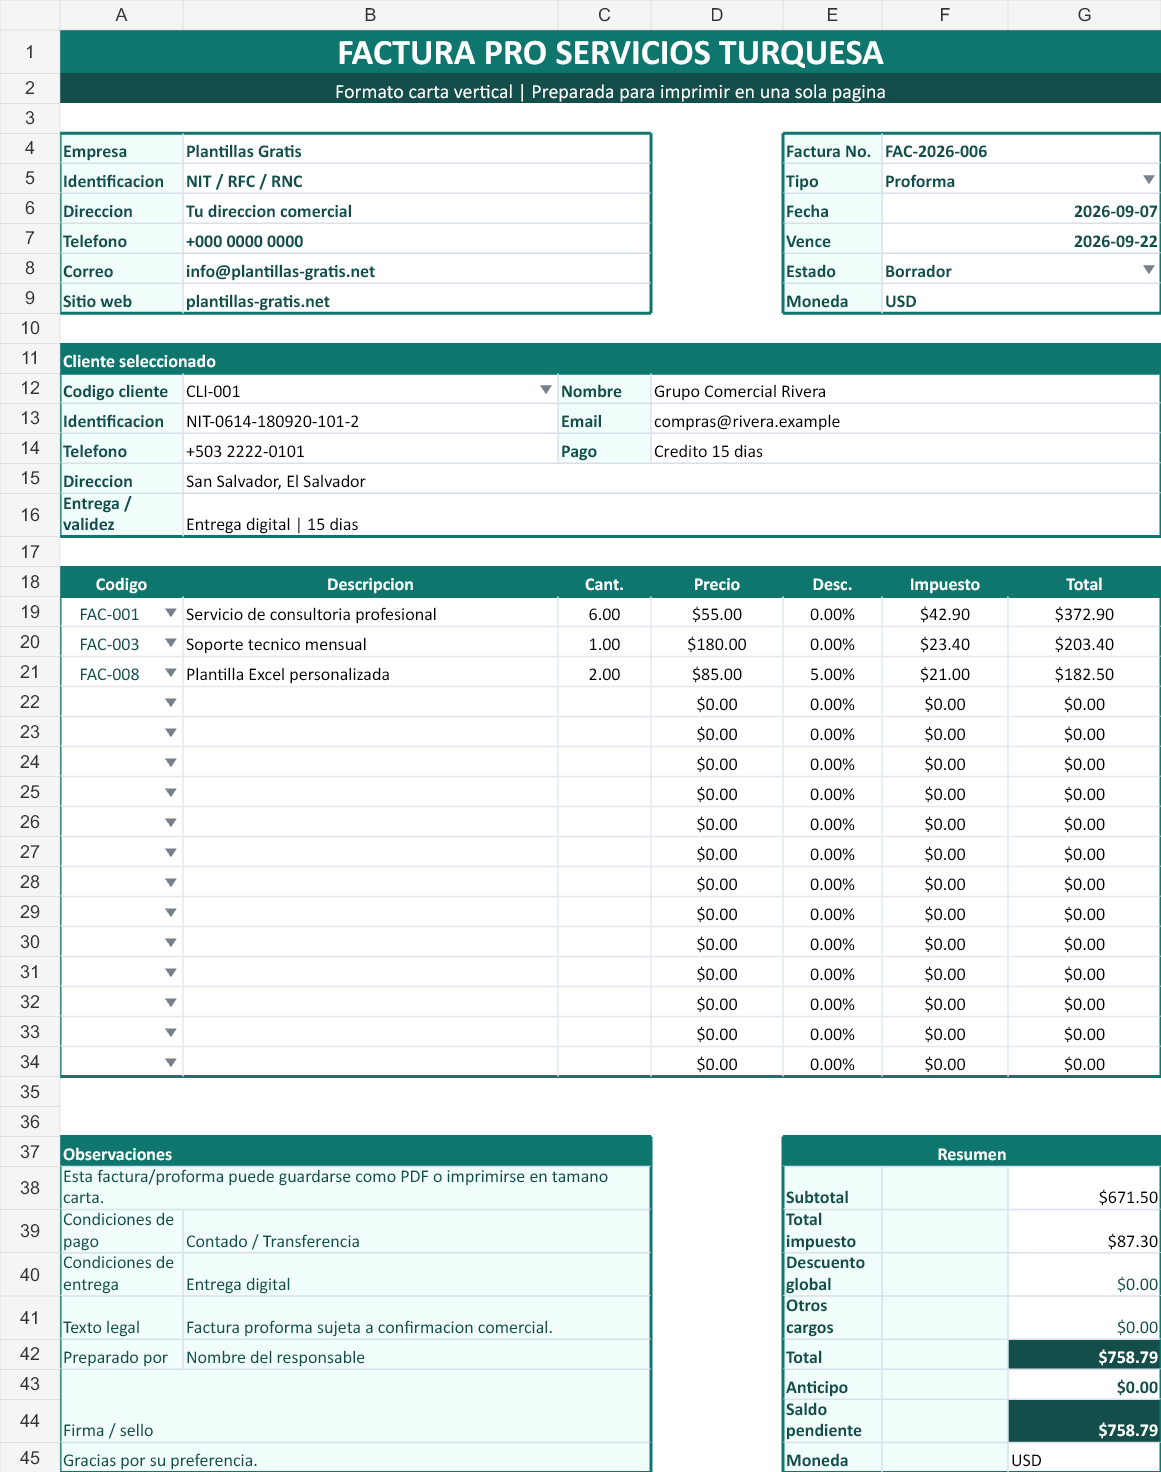This screenshot has width=1161, height=1472.
Task: Click the phone cell +000 0000 0000
Action: coord(416,241)
